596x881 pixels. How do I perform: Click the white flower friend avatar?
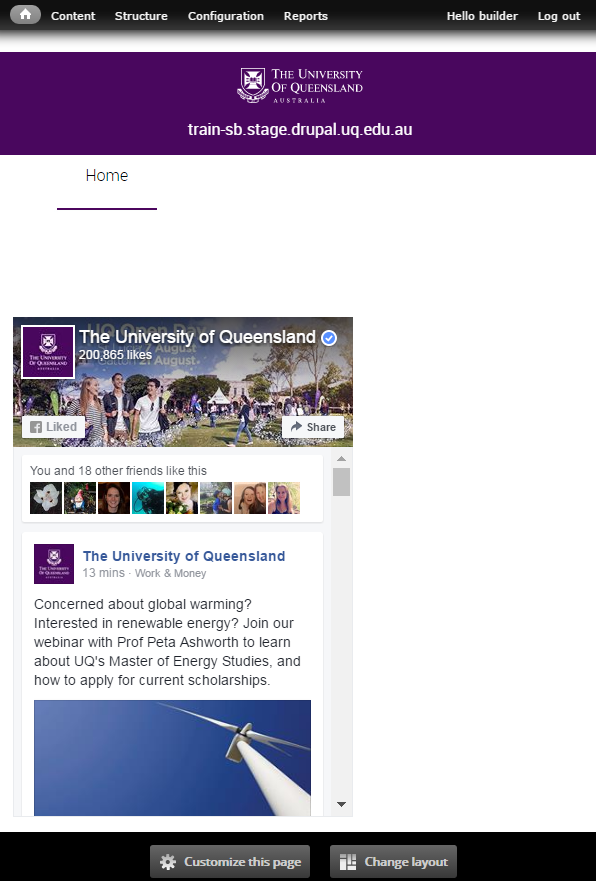46,498
